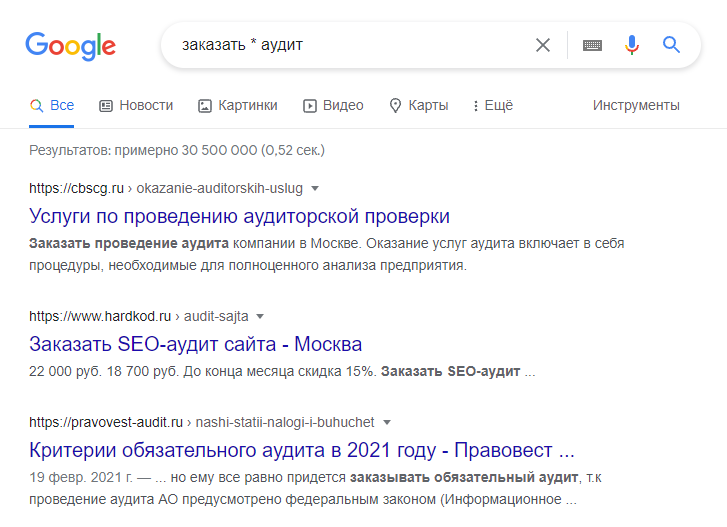The height and width of the screenshot is (527, 727).
Task: Switch to the Картинки tab
Action: [237, 106]
